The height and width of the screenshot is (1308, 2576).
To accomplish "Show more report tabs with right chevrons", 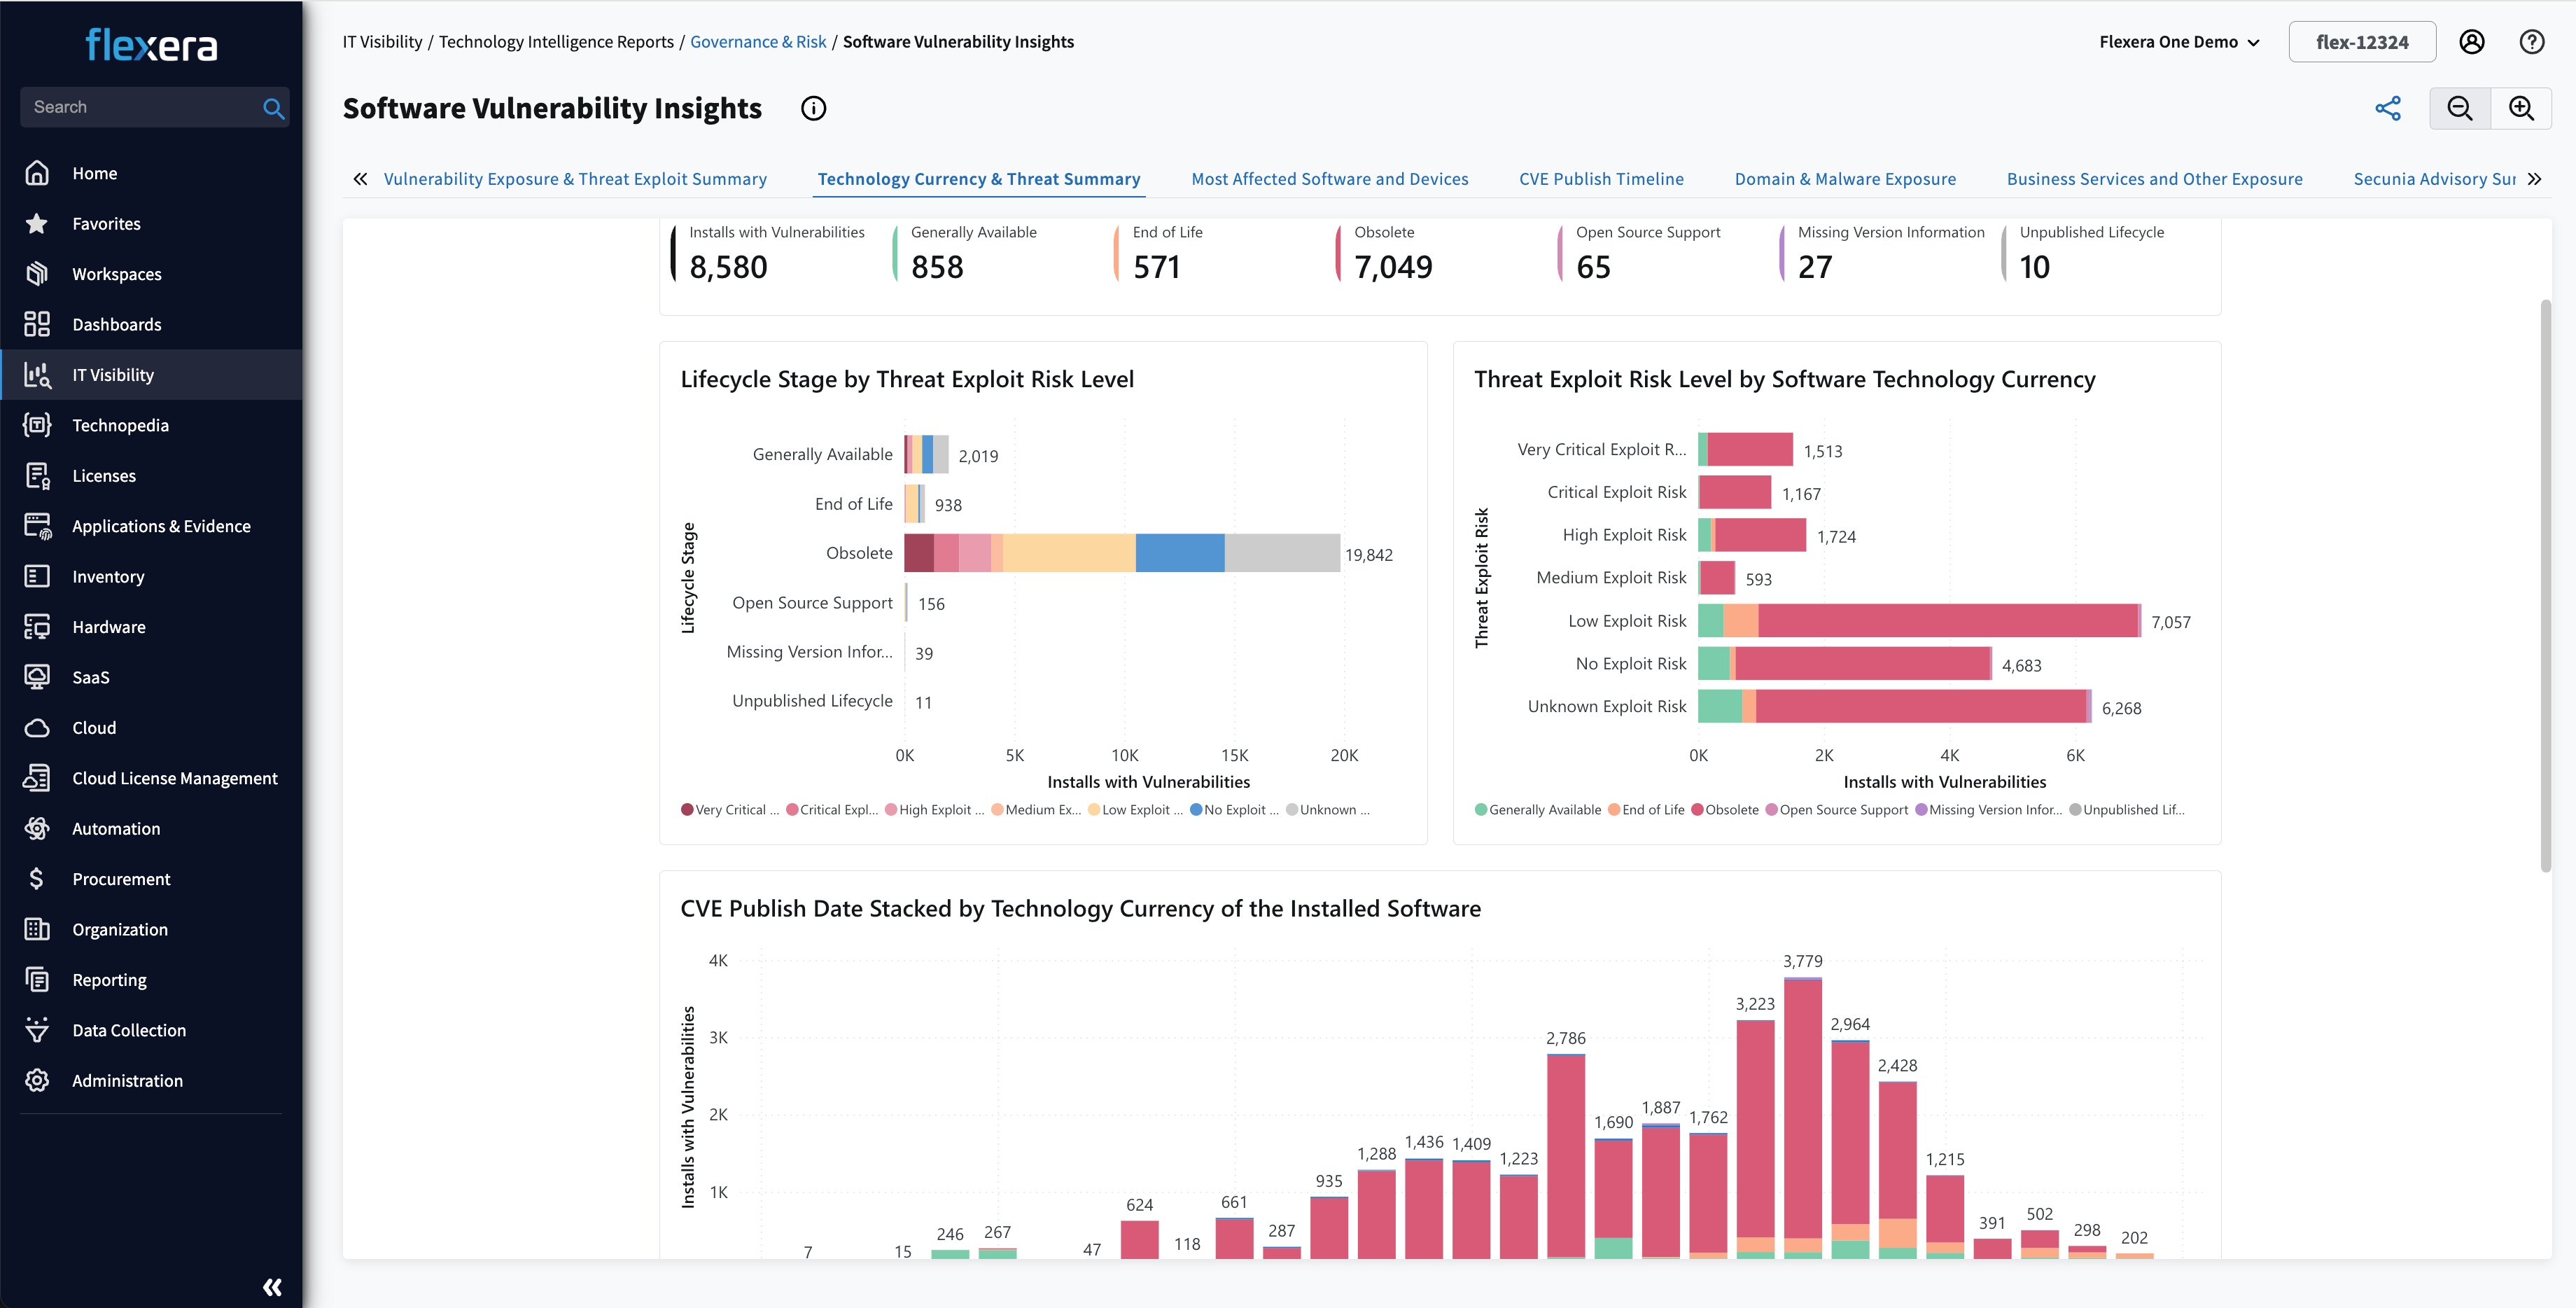I will pyautogui.click(x=2534, y=179).
